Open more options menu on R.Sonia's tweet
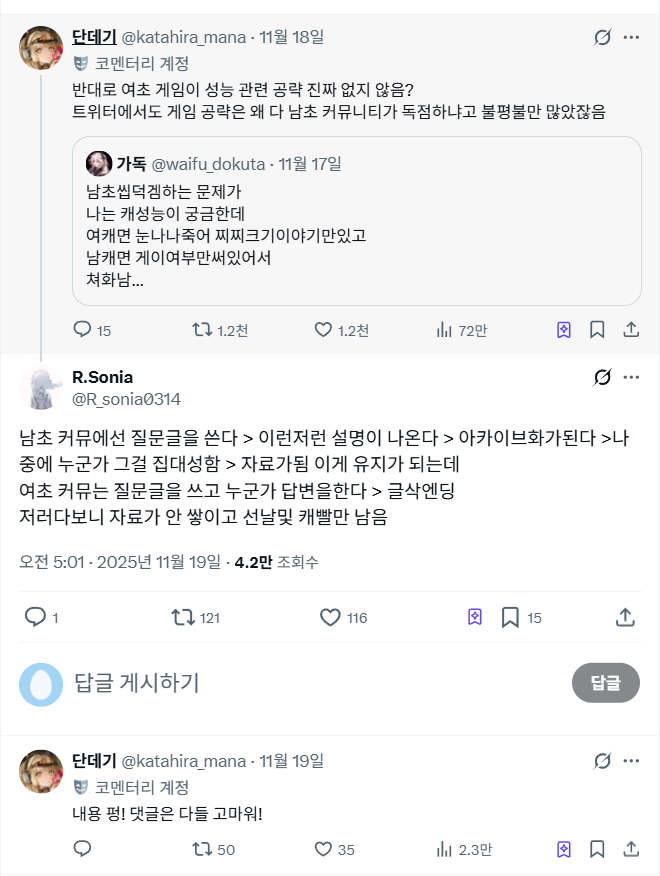The width and height of the screenshot is (660, 876). (x=631, y=377)
